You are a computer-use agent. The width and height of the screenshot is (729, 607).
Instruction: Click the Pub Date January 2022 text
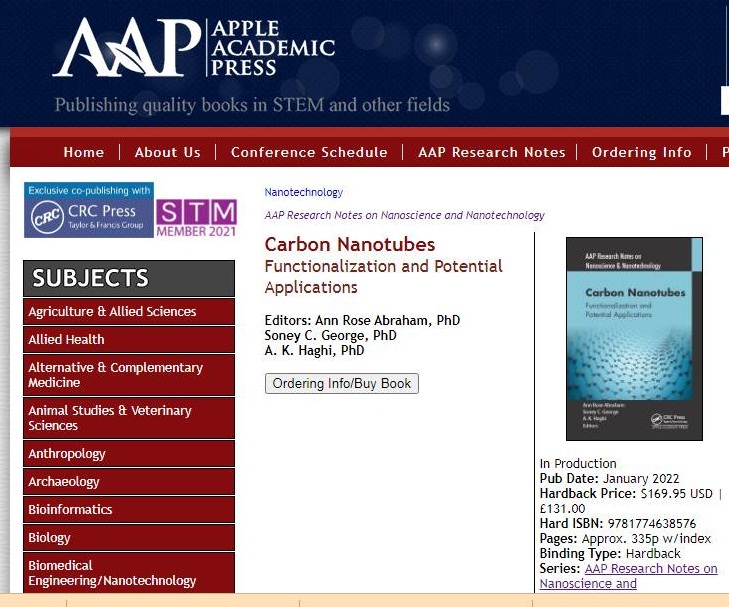(x=610, y=478)
